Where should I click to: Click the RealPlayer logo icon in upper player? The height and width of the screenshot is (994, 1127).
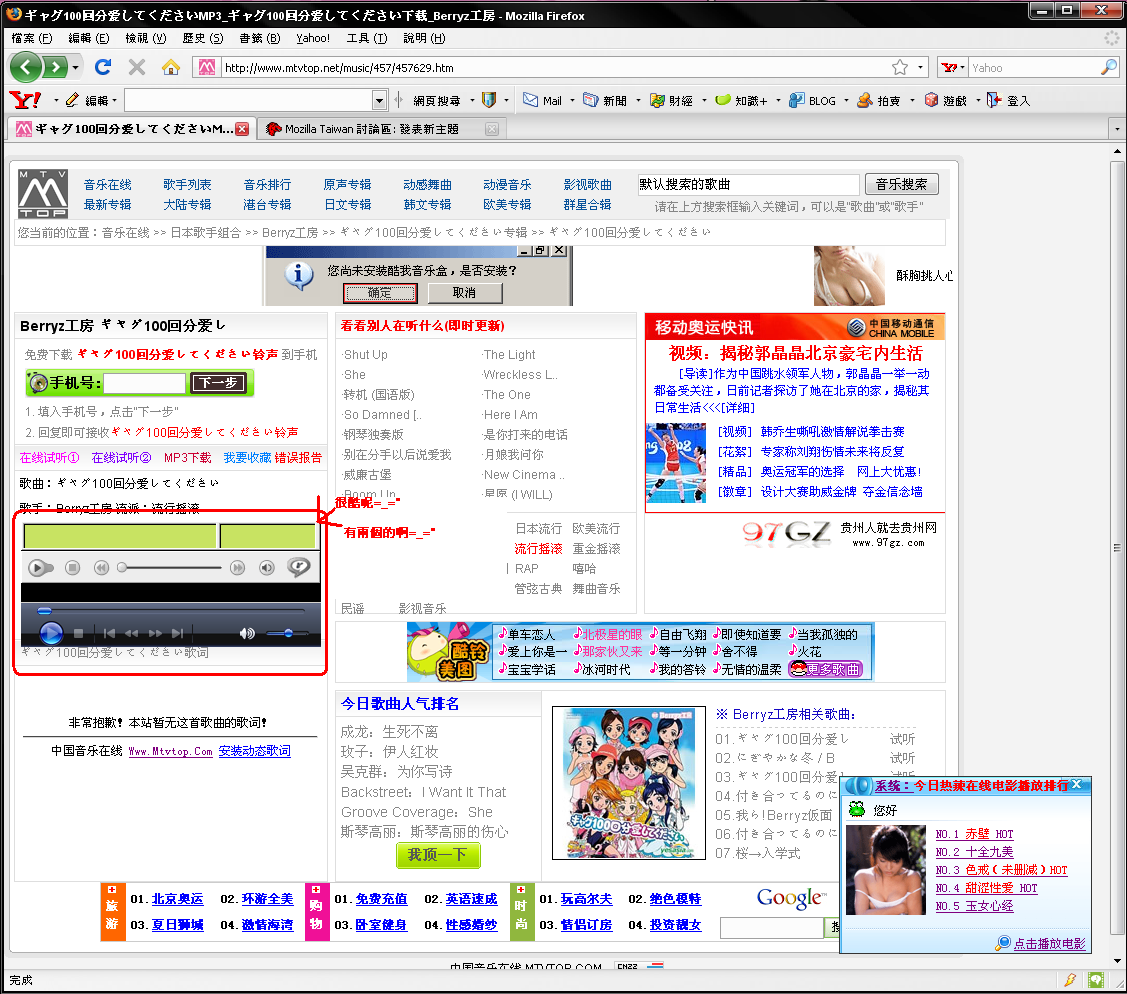coord(298,567)
